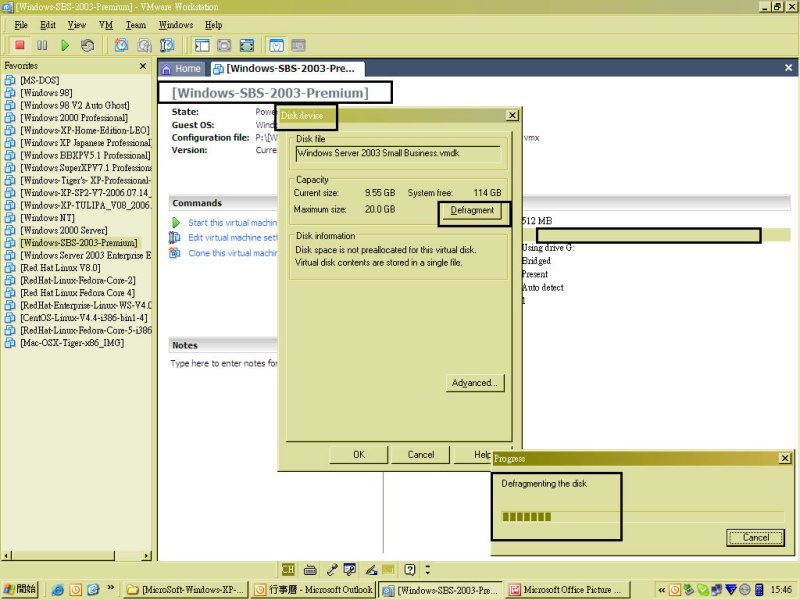Click the Notes text area

point(223,363)
